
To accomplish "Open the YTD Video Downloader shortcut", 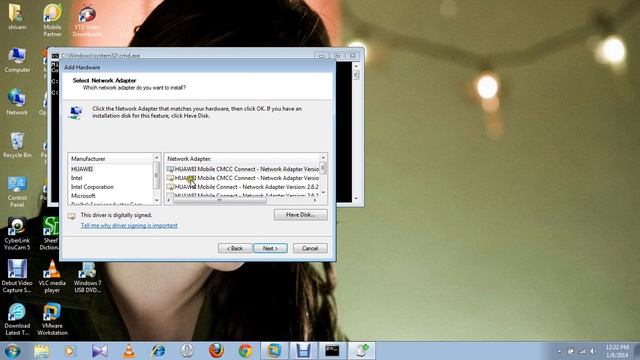I will tap(87, 21).
